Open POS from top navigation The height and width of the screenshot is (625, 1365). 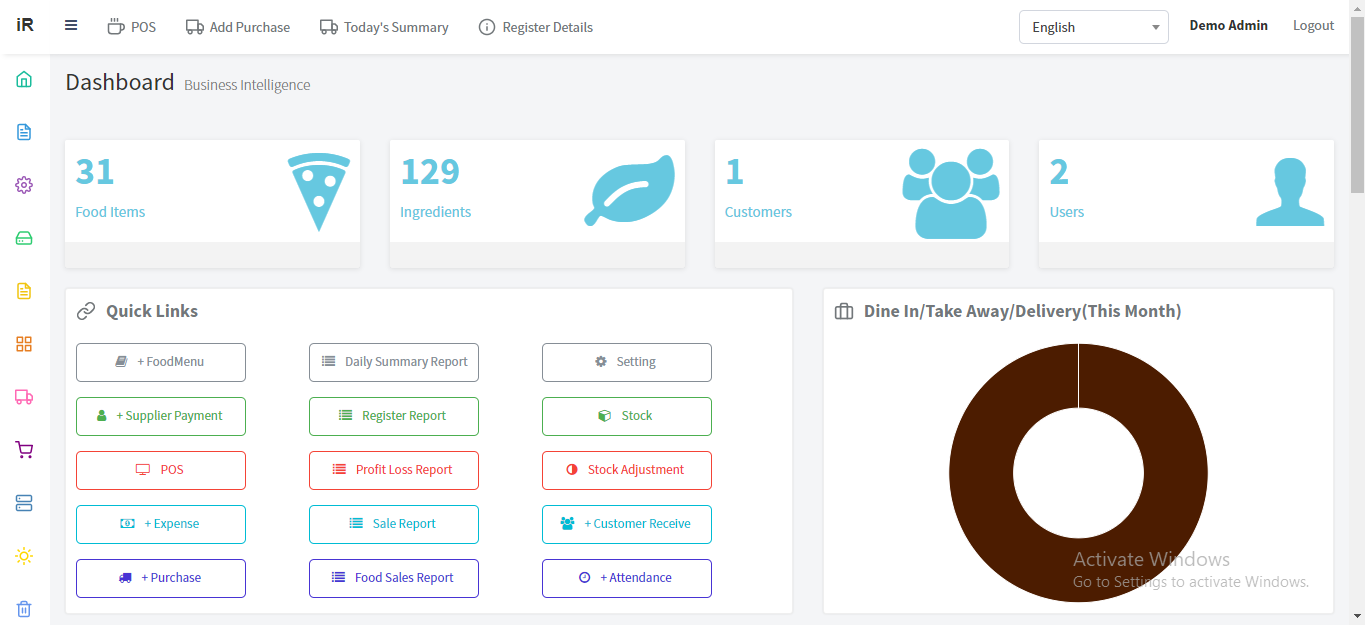click(132, 27)
